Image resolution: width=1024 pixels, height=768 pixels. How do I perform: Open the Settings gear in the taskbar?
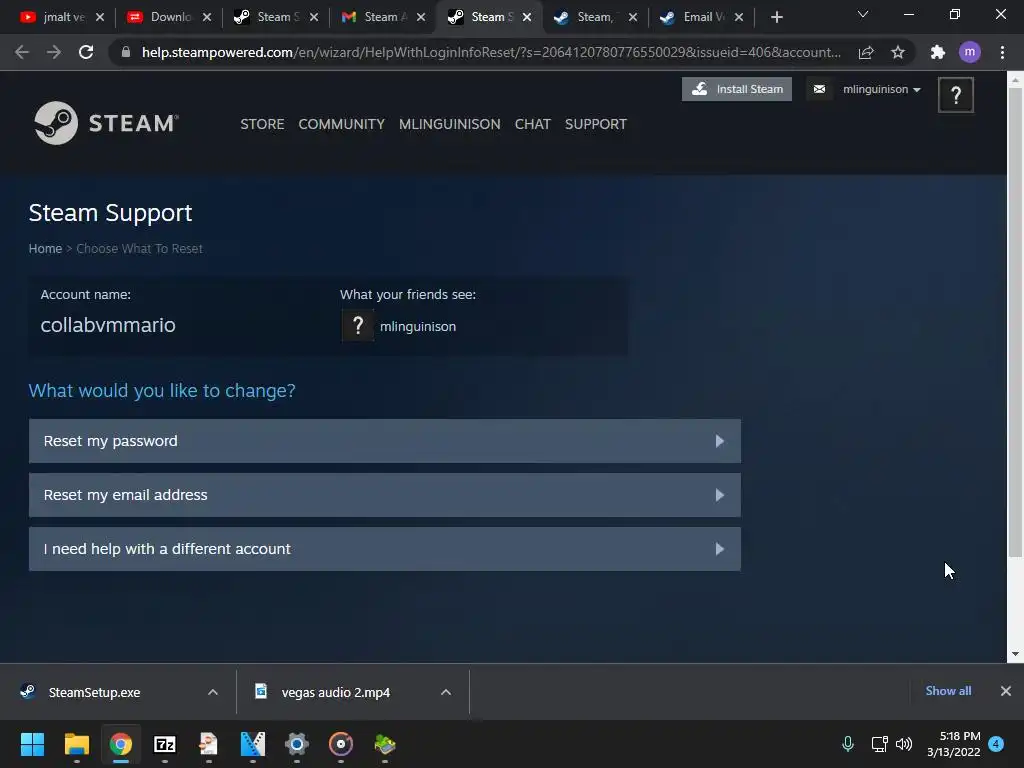[x=296, y=744]
